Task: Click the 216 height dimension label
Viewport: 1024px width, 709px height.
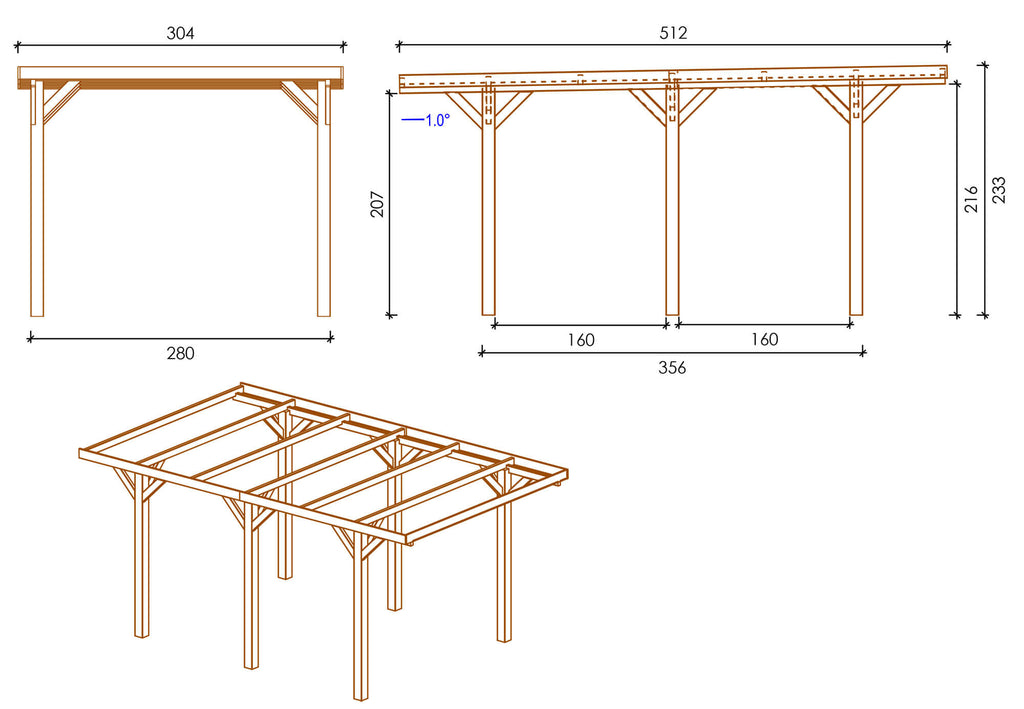Action: (x=970, y=199)
